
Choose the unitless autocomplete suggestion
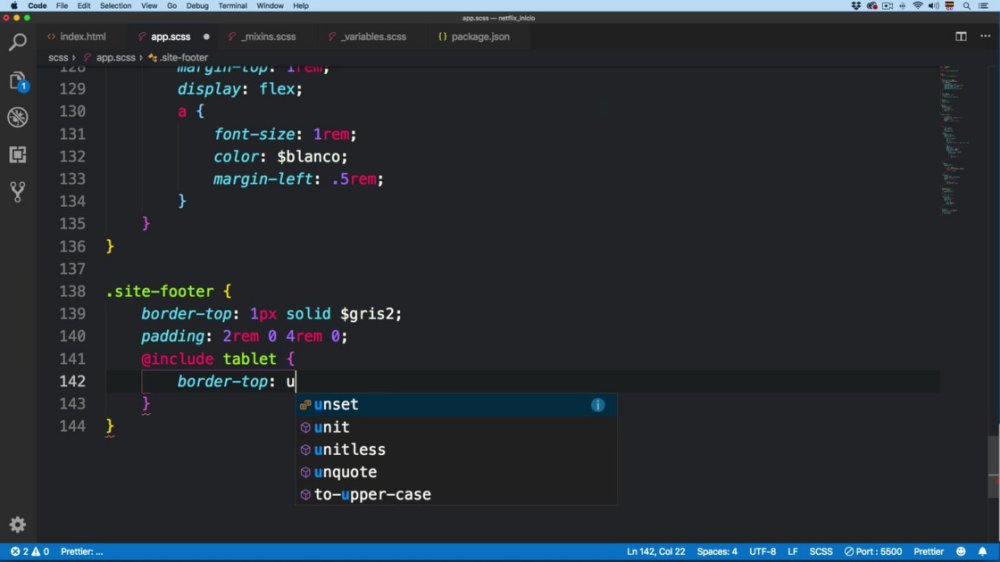(x=455, y=449)
